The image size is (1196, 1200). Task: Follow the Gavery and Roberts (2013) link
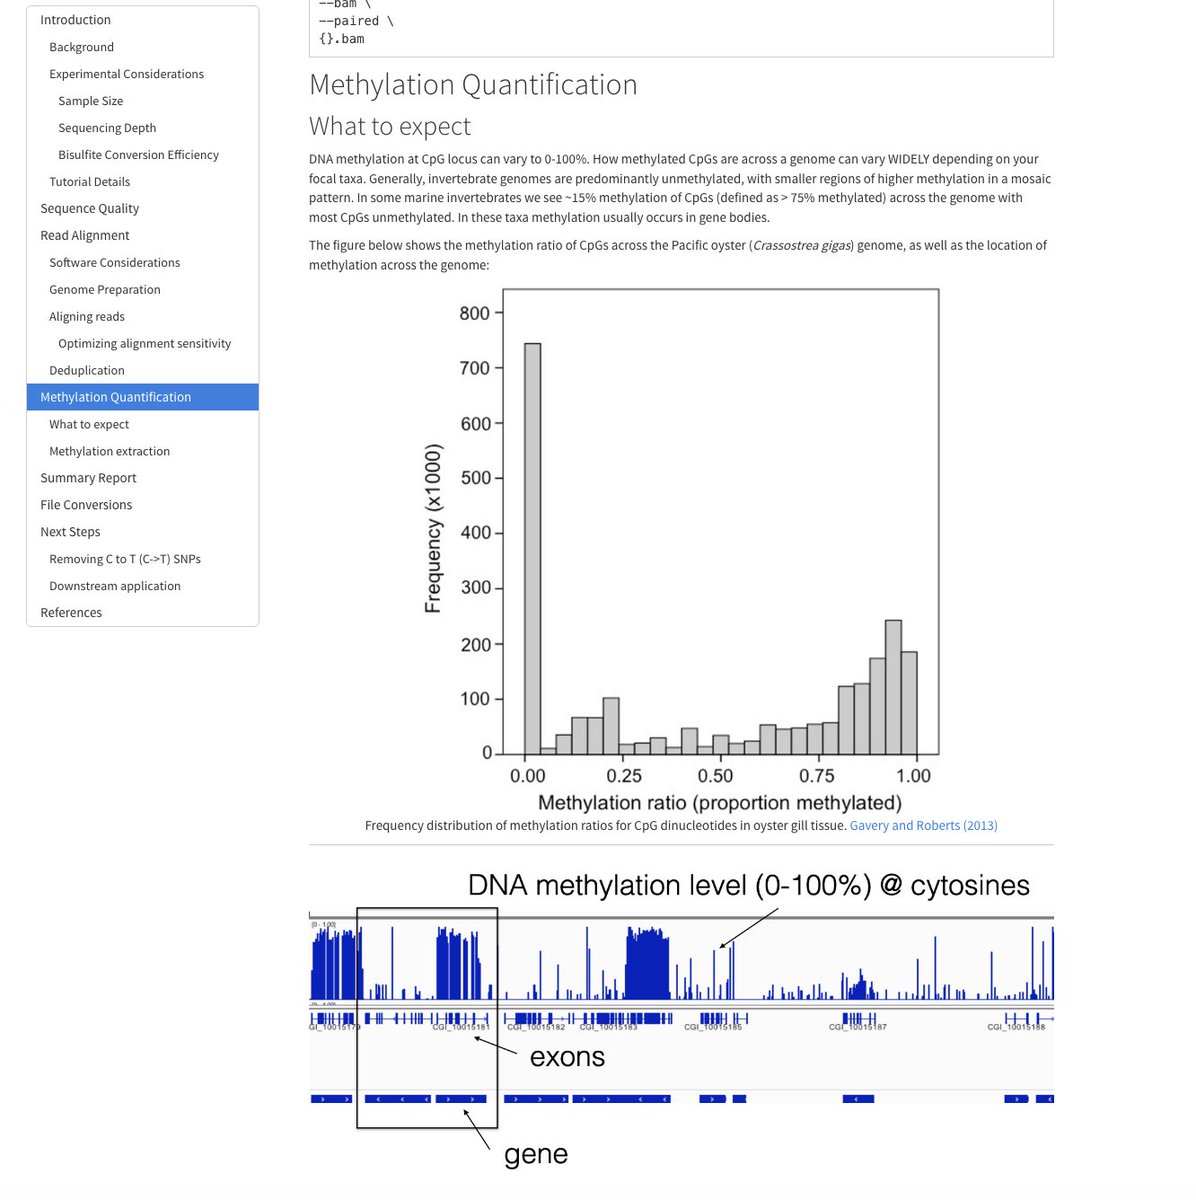click(x=923, y=826)
